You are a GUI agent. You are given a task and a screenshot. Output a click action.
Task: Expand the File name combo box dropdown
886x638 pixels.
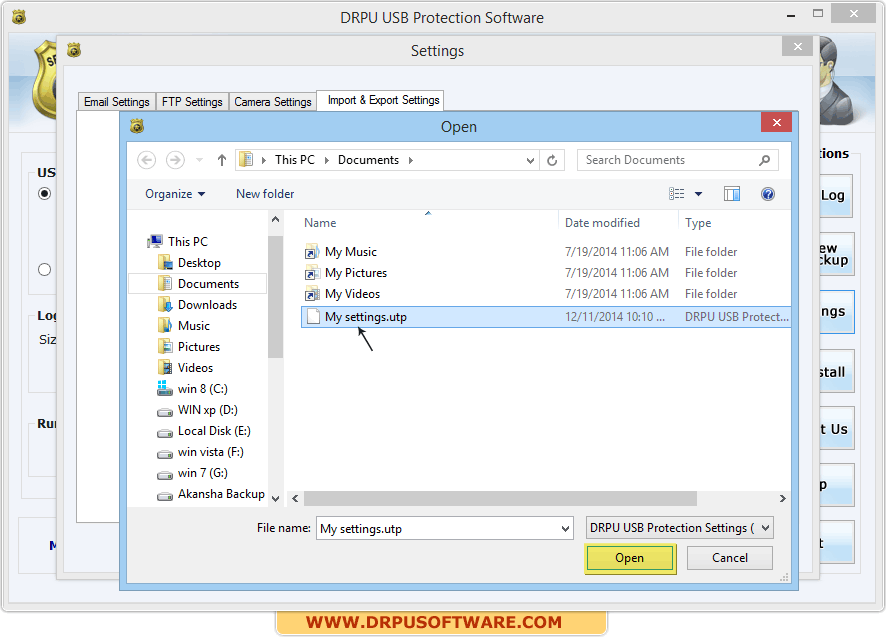tap(565, 529)
